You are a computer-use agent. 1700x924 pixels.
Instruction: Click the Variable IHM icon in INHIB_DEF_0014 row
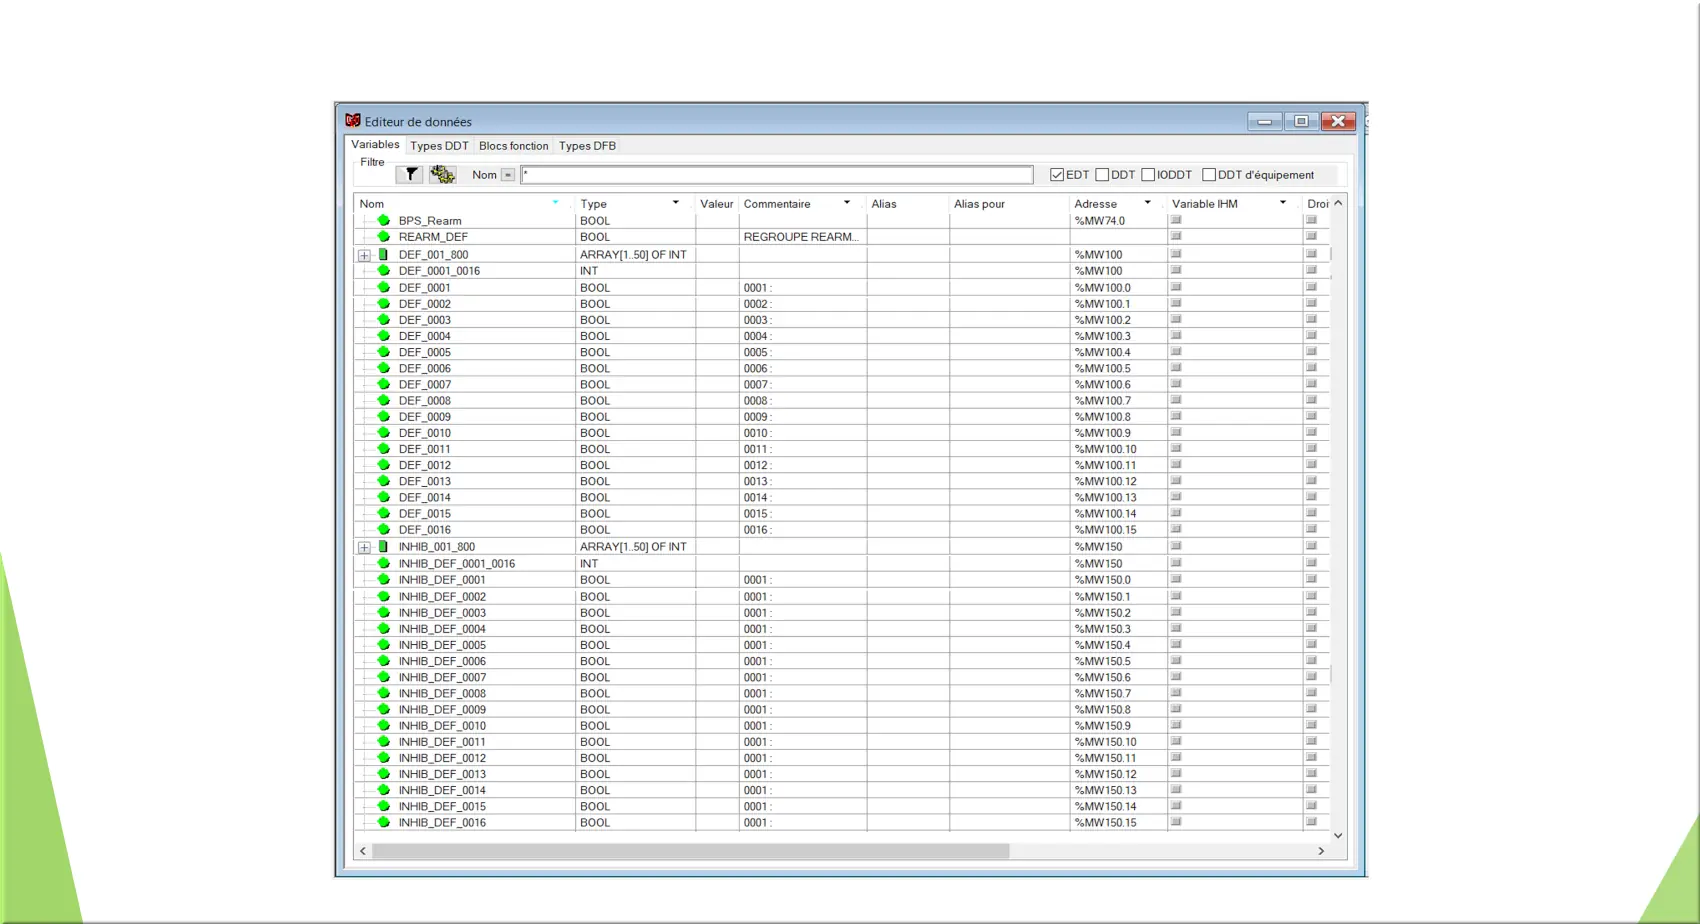pyautogui.click(x=1176, y=789)
